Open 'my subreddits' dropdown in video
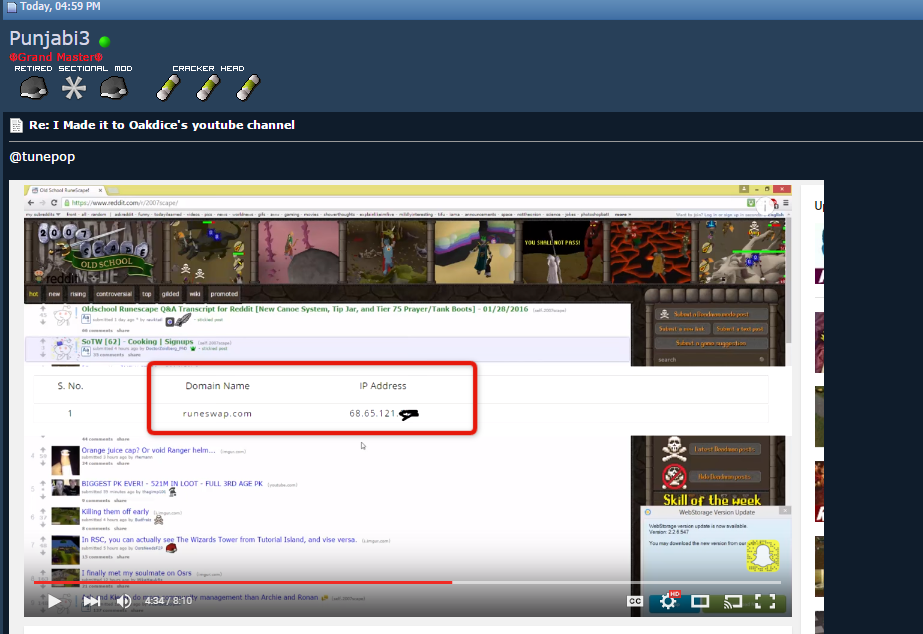This screenshot has width=923, height=634. point(42,215)
